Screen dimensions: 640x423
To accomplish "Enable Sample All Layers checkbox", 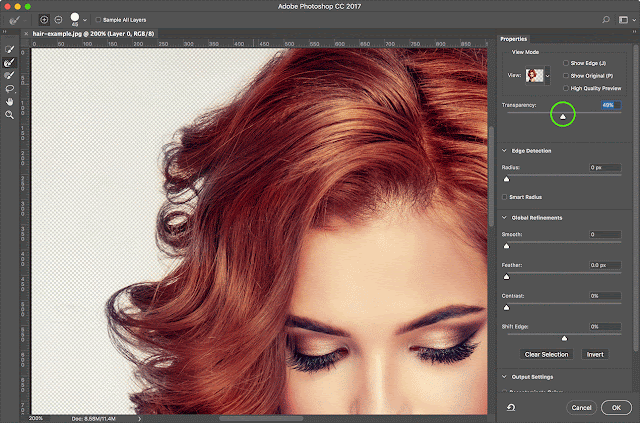I will 99,19.
